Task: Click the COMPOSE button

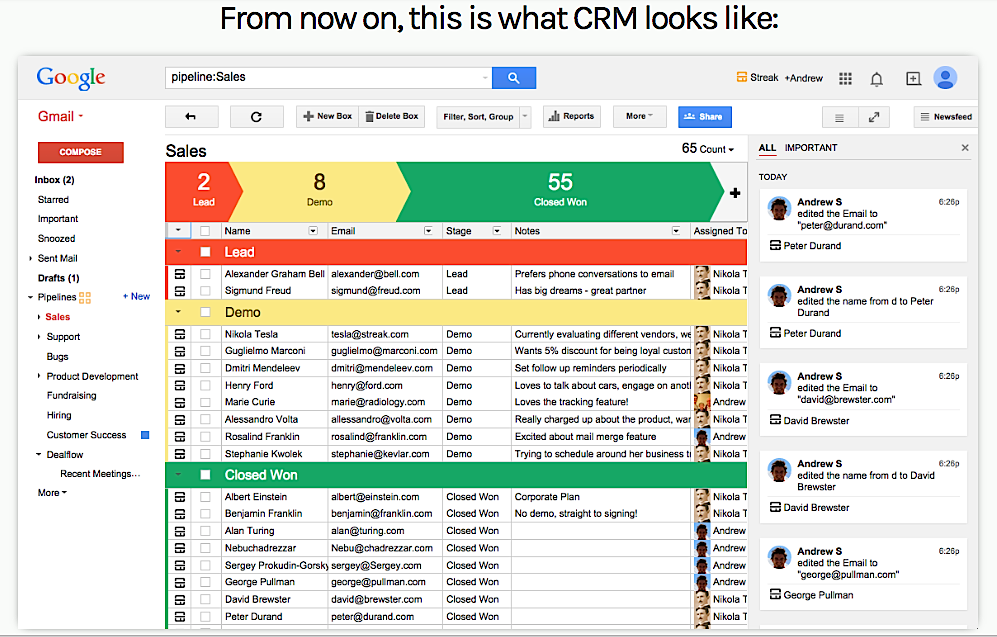Action: coord(81,152)
